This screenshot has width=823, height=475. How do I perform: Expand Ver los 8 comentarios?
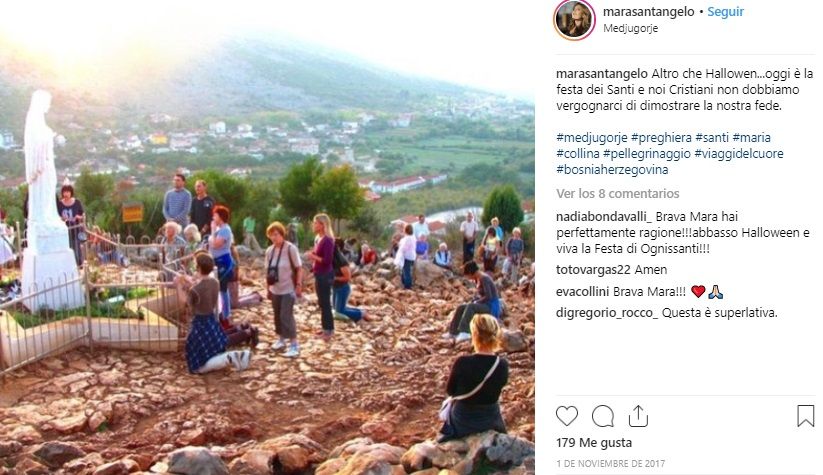(x=618, y=194)
